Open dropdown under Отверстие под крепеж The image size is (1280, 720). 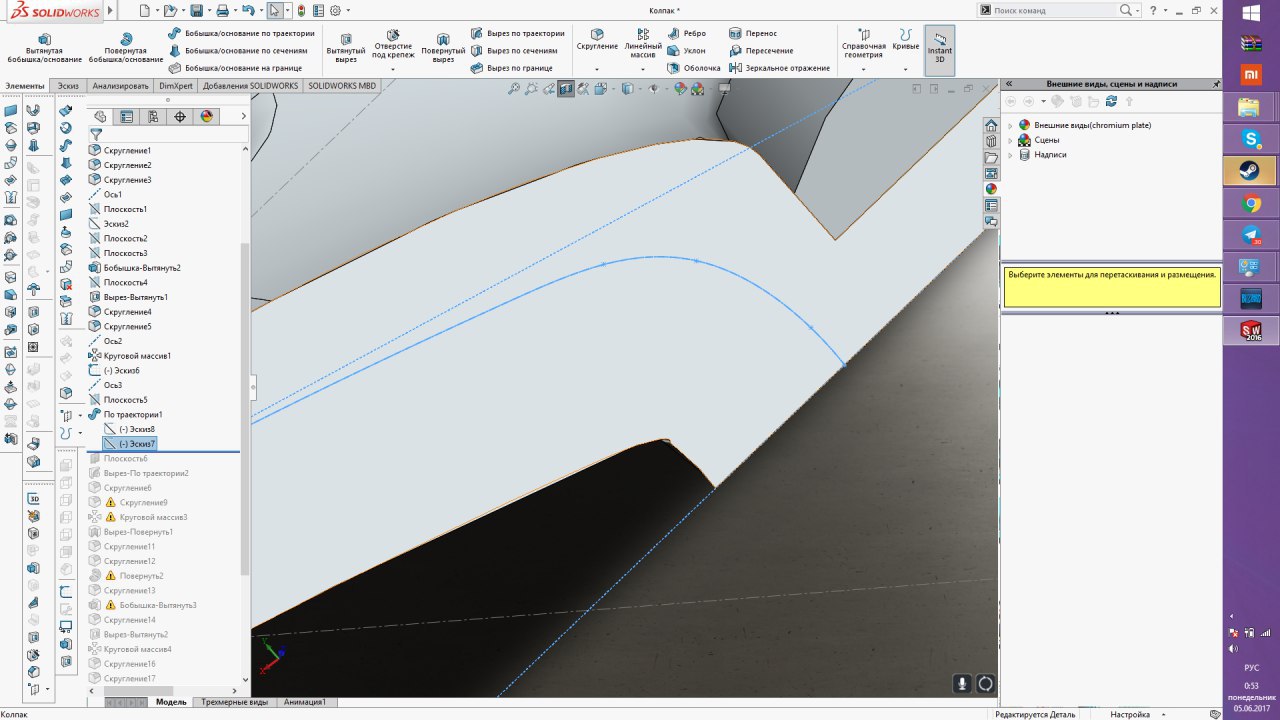[x=393, y=69]
